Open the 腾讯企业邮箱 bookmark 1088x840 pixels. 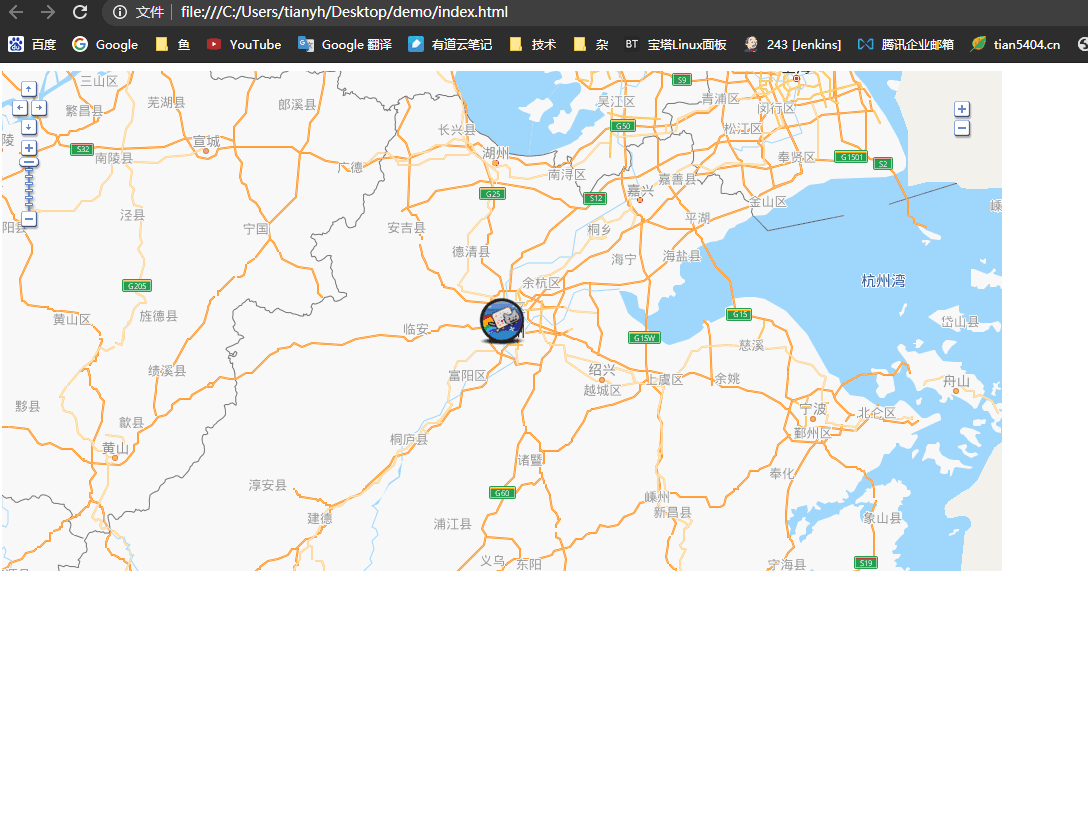pyautogui.click(x=906, y=44)
